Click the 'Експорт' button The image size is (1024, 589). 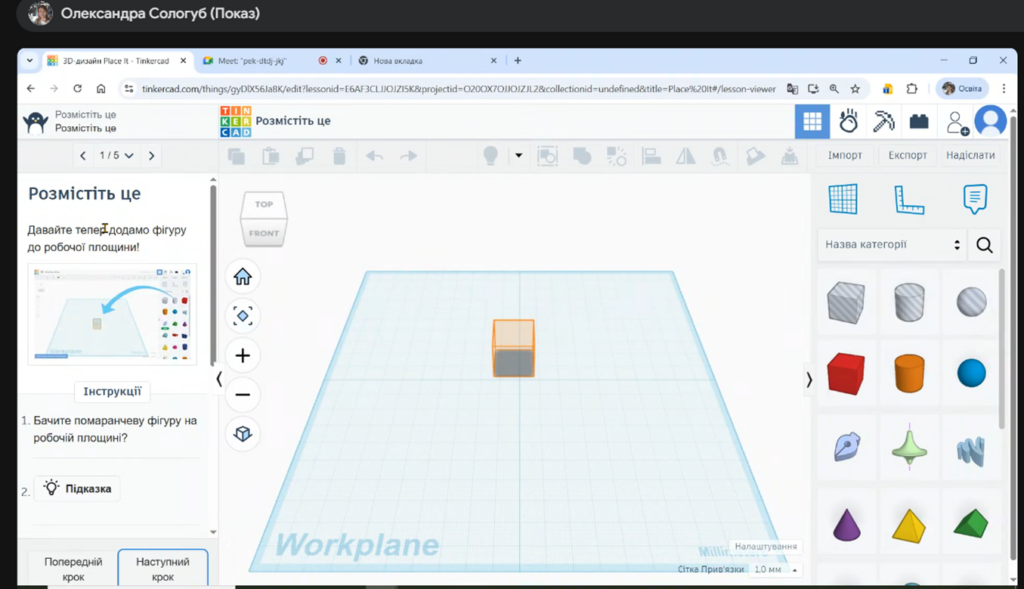click(x=907, y=156)
